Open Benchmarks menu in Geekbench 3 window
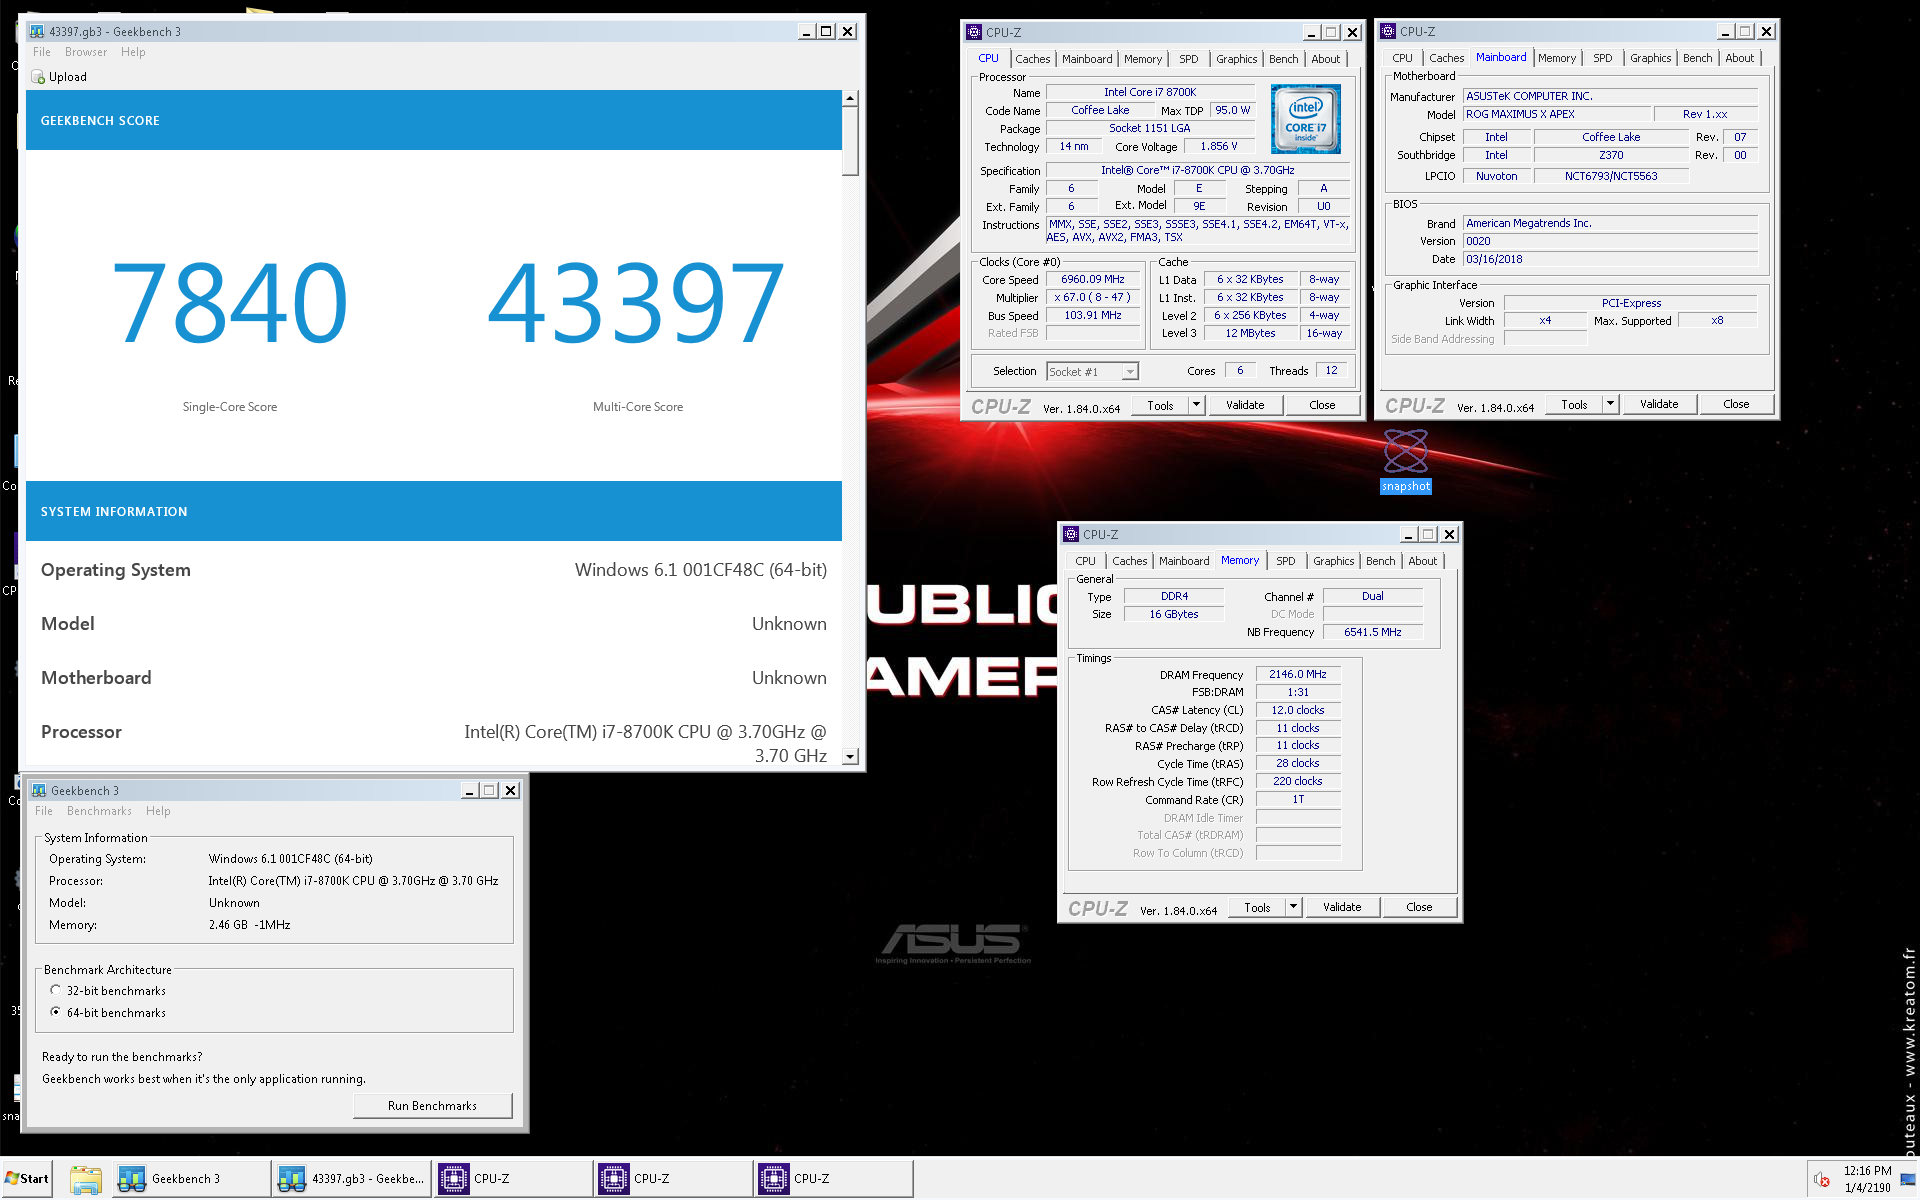 point(99,811)
